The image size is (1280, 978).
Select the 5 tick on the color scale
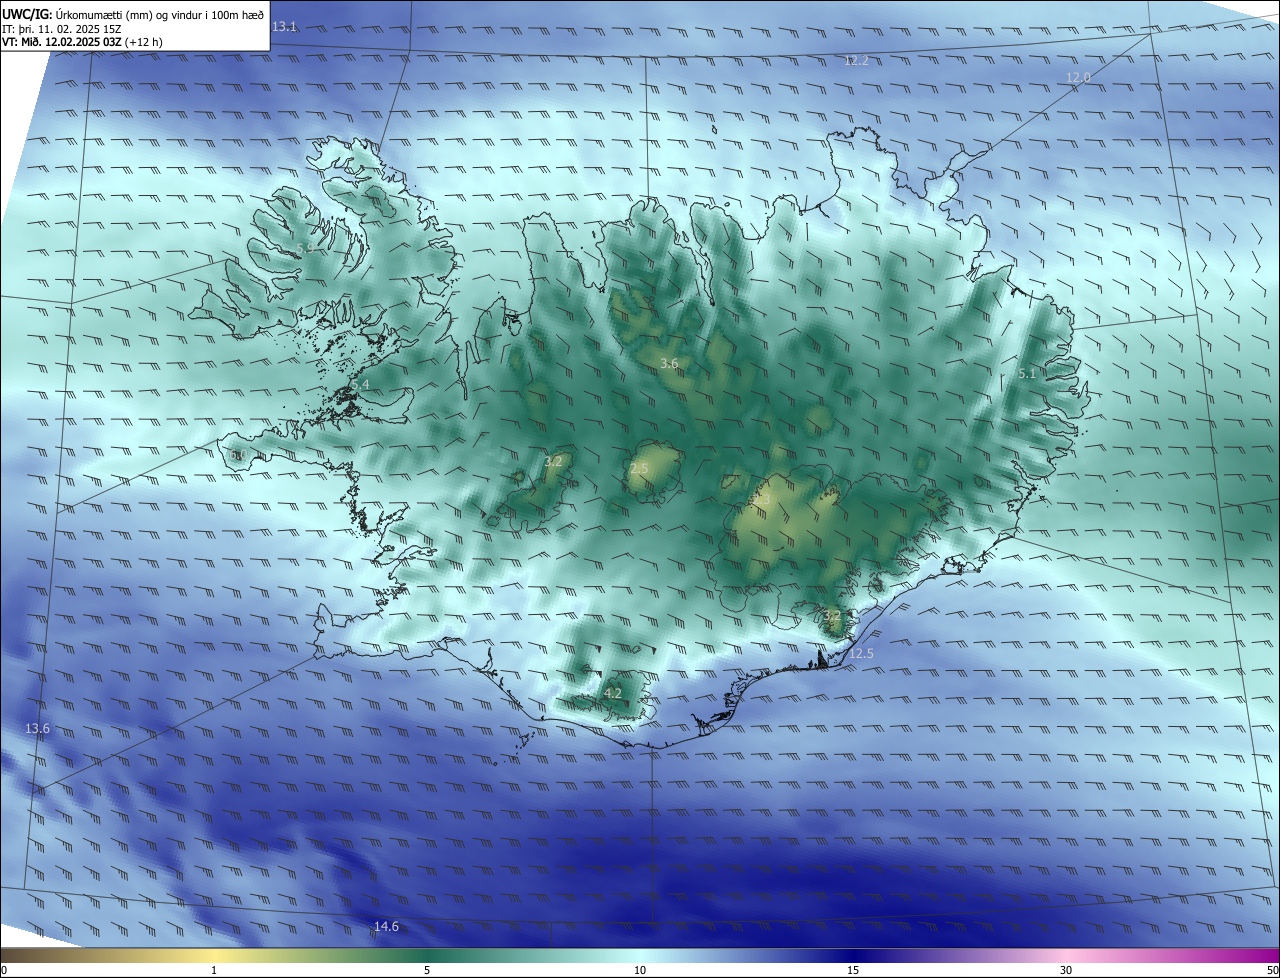[x=427, y=970]
